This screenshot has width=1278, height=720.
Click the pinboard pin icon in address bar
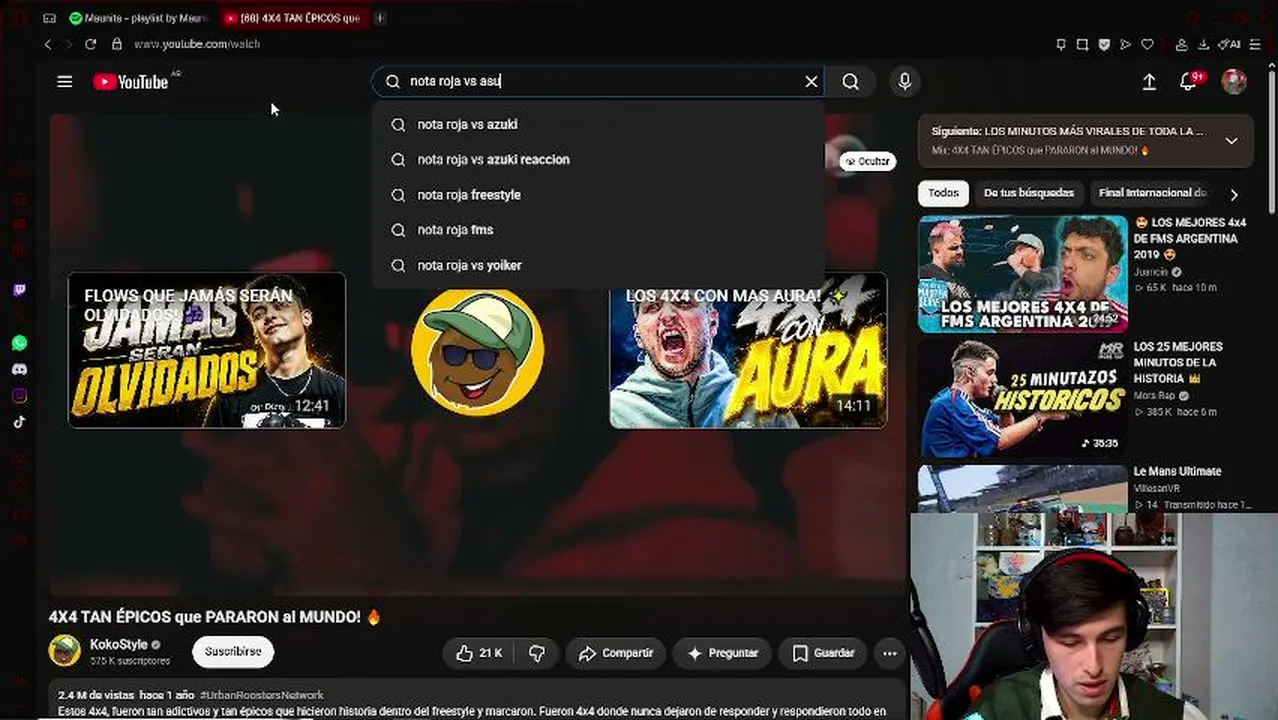[x=1061, y=44]
